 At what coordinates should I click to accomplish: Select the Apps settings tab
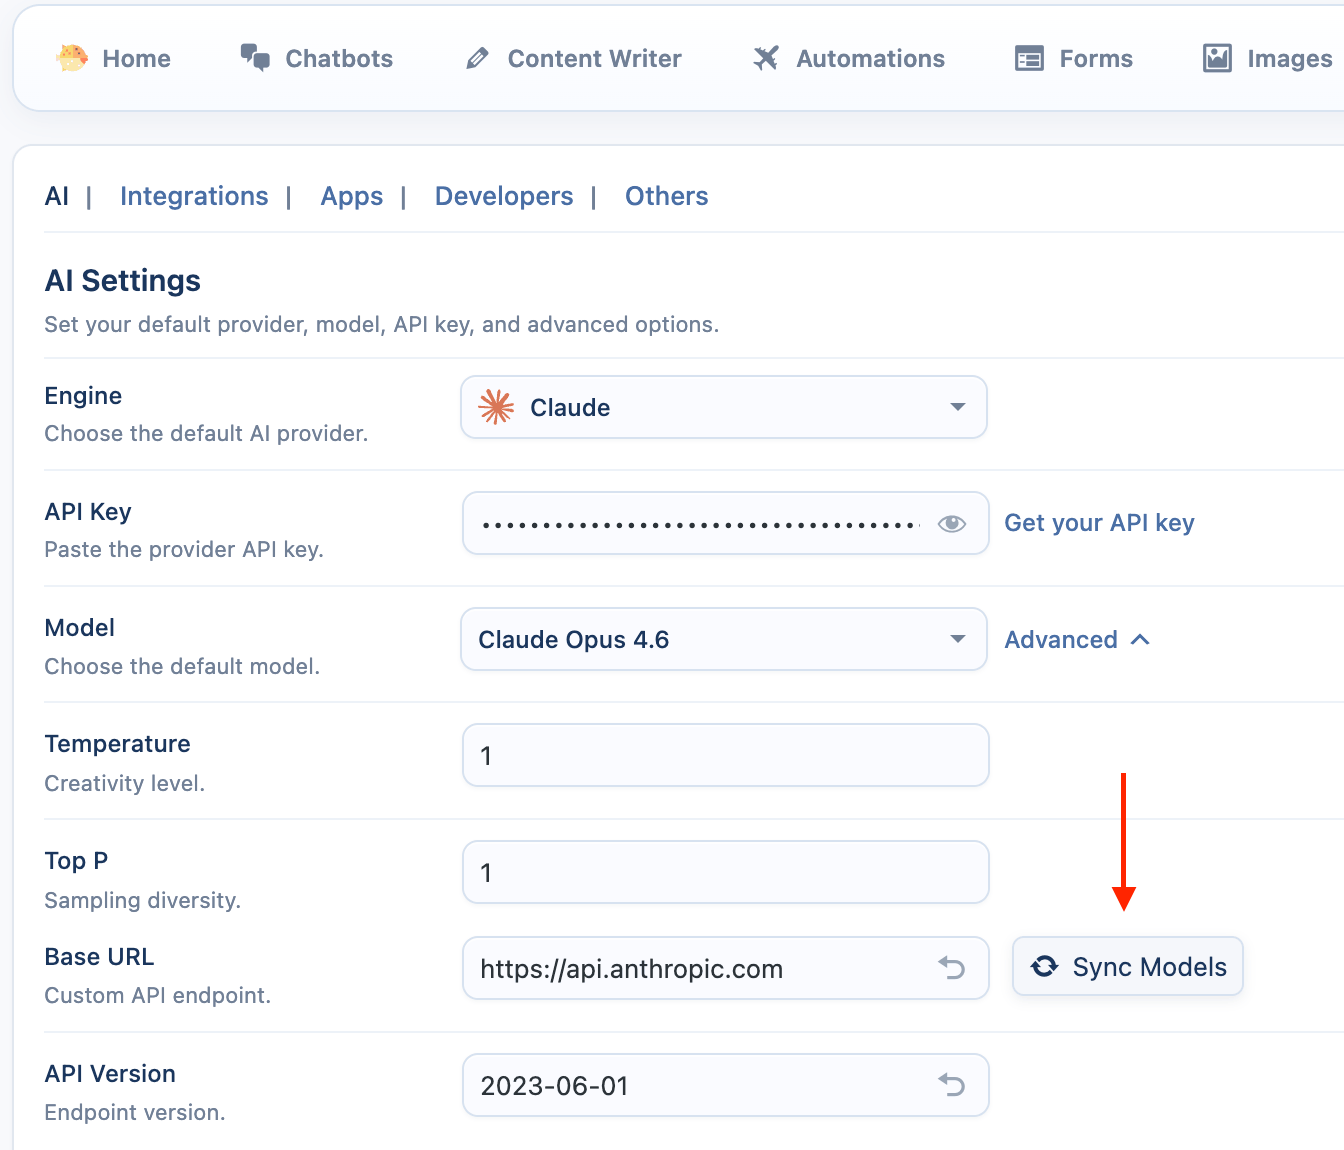351,196
